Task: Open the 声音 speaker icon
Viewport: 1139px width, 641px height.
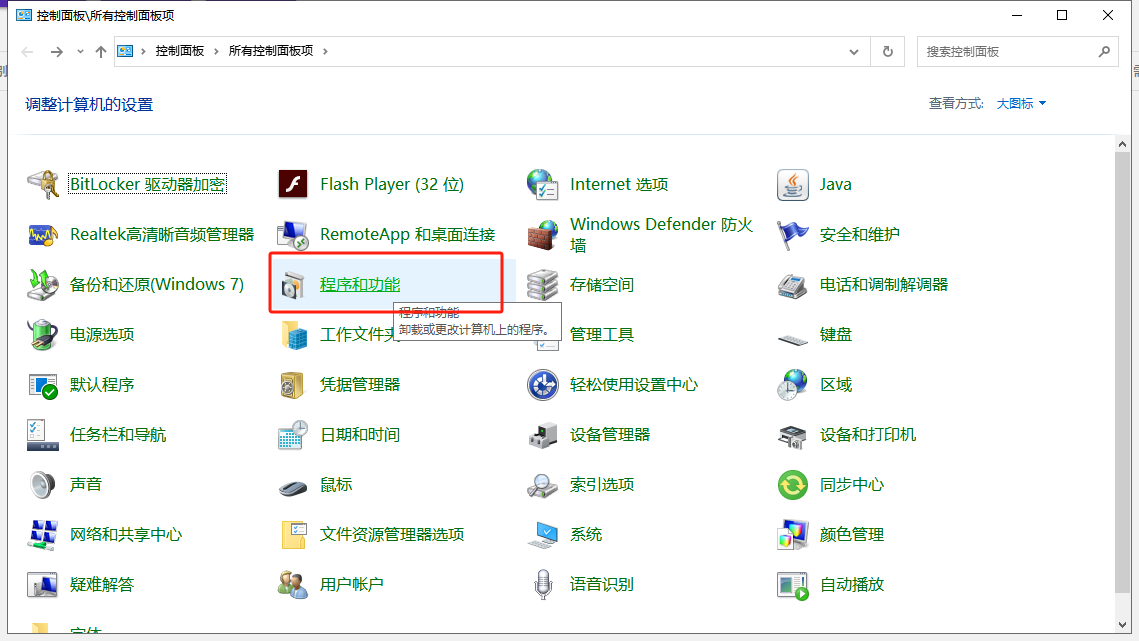Action: tap(43, 485)
